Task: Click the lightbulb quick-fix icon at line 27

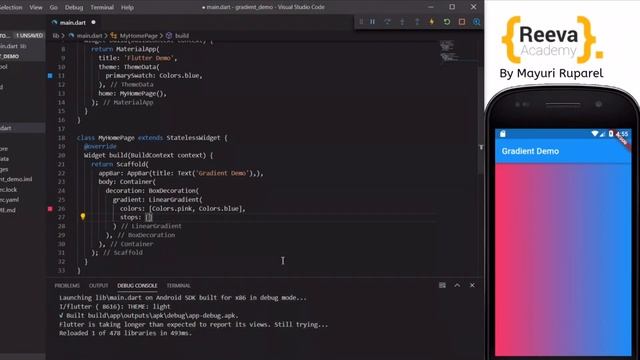Action: [x=83, y=217]
